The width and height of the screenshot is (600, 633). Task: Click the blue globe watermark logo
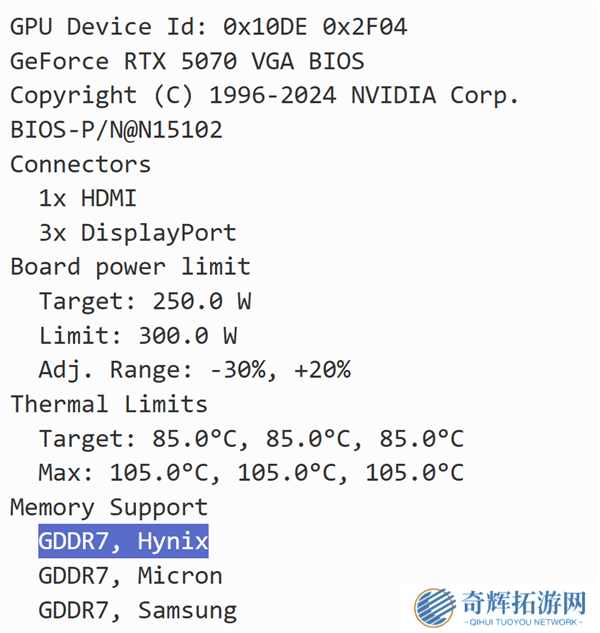pos(435,607)
